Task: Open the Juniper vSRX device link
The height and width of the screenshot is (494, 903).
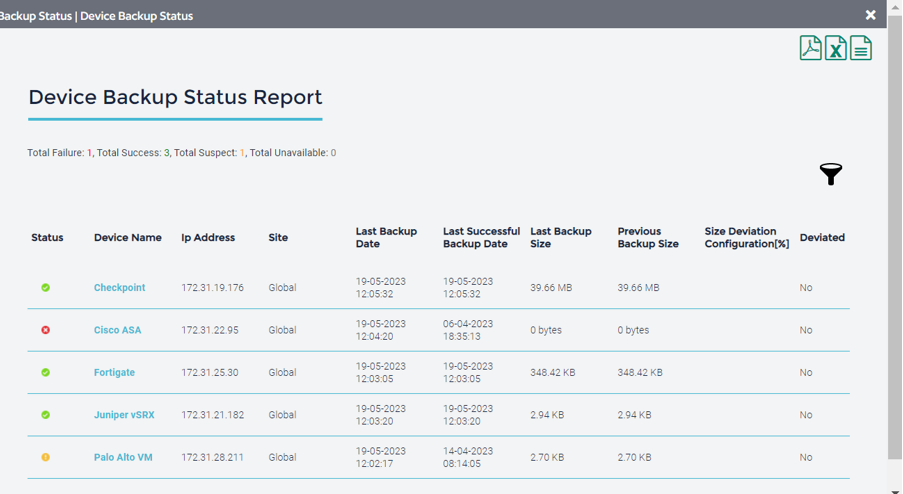Action: [124, 415]
